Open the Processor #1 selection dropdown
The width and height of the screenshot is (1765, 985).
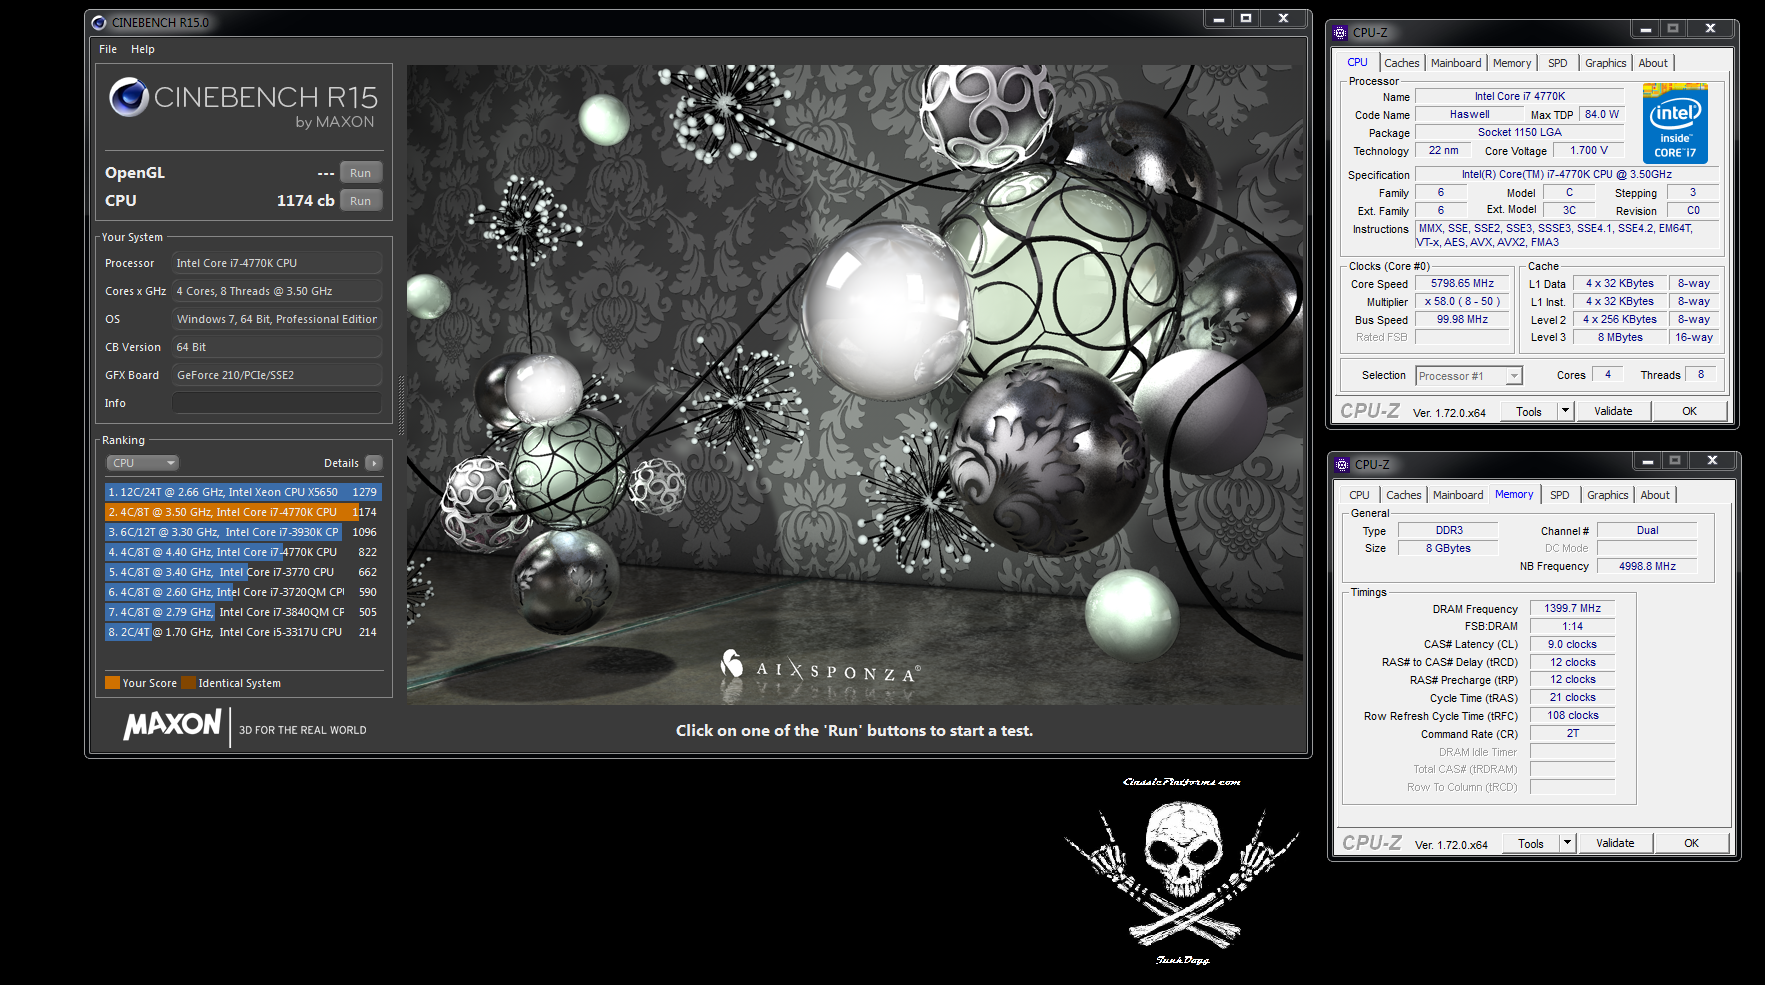point(1469,376)
